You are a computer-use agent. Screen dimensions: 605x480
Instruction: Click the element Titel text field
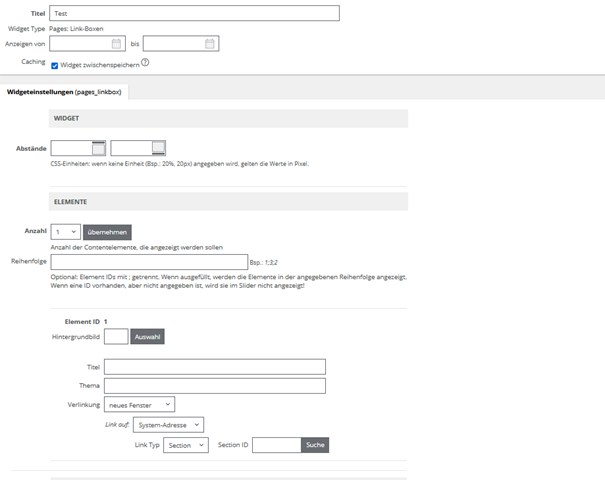[x=214, y=367]
